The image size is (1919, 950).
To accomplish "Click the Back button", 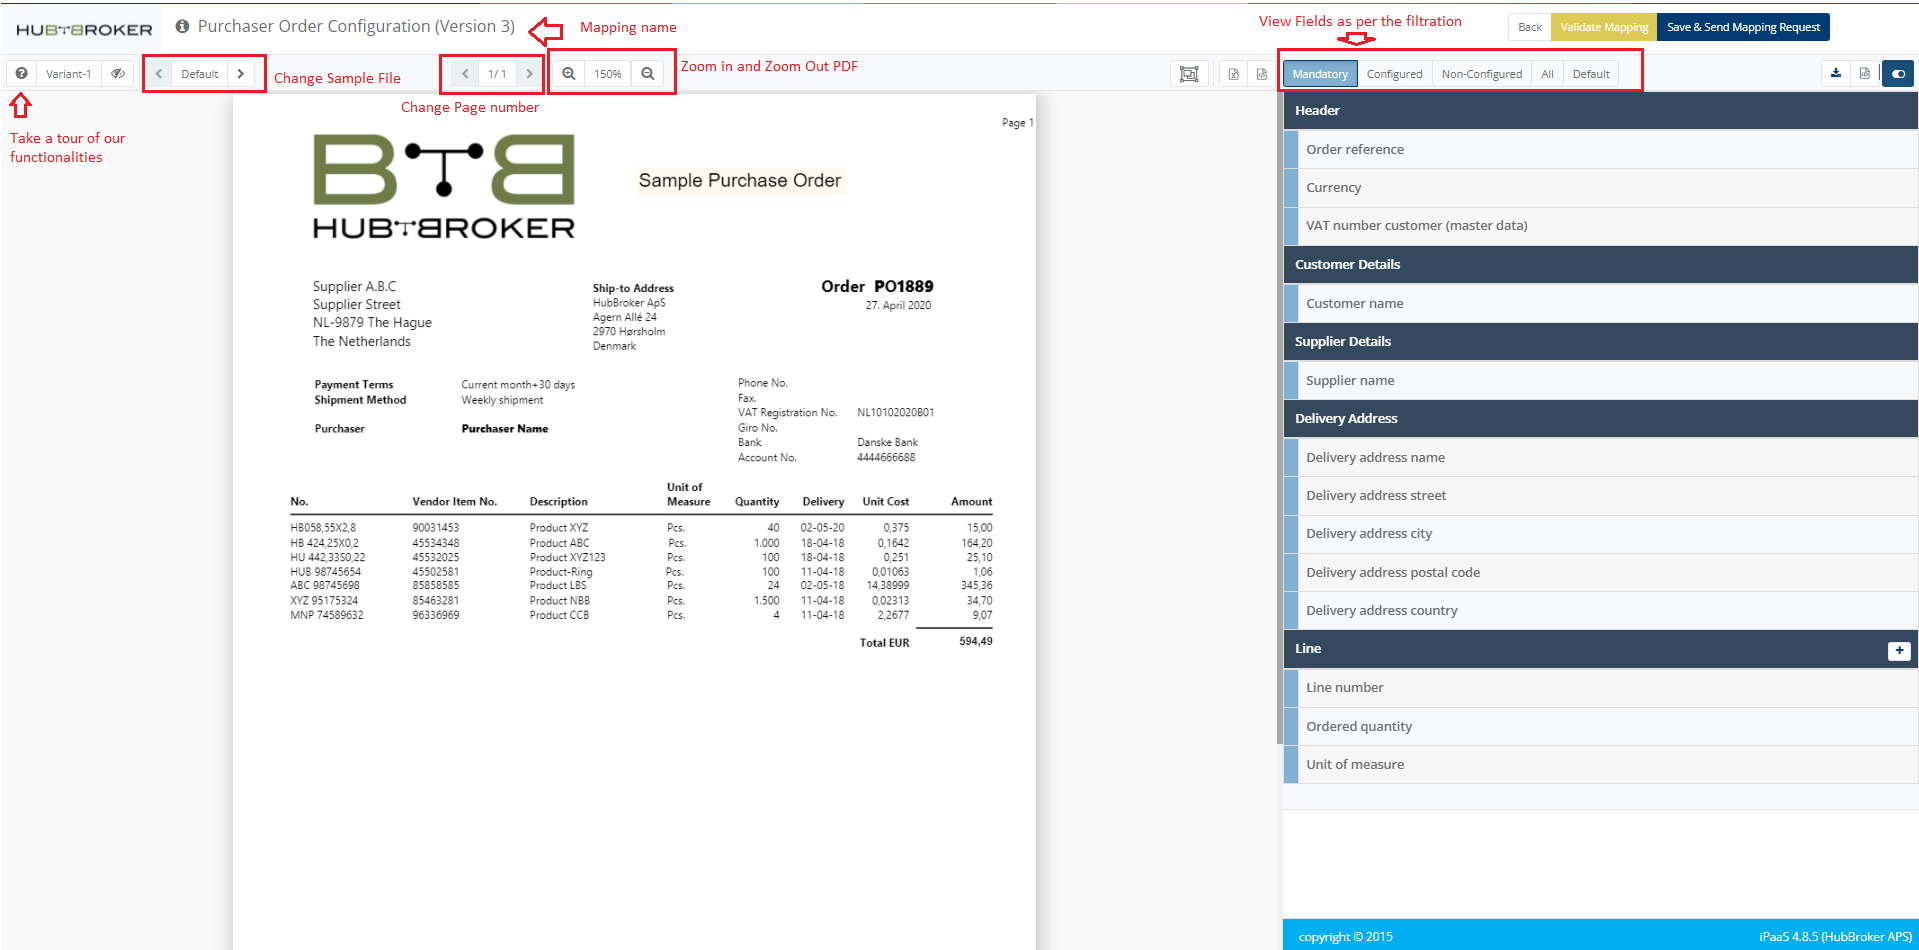I will (1530, 27).
